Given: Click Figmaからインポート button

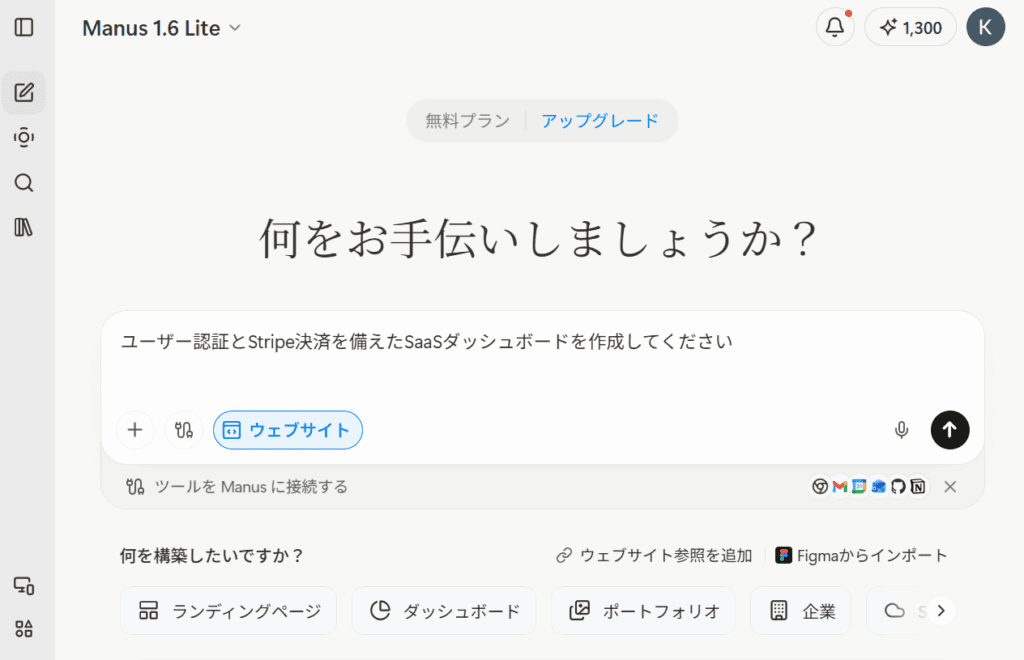Looking at the screenshot, I should (x=861, y=555).
